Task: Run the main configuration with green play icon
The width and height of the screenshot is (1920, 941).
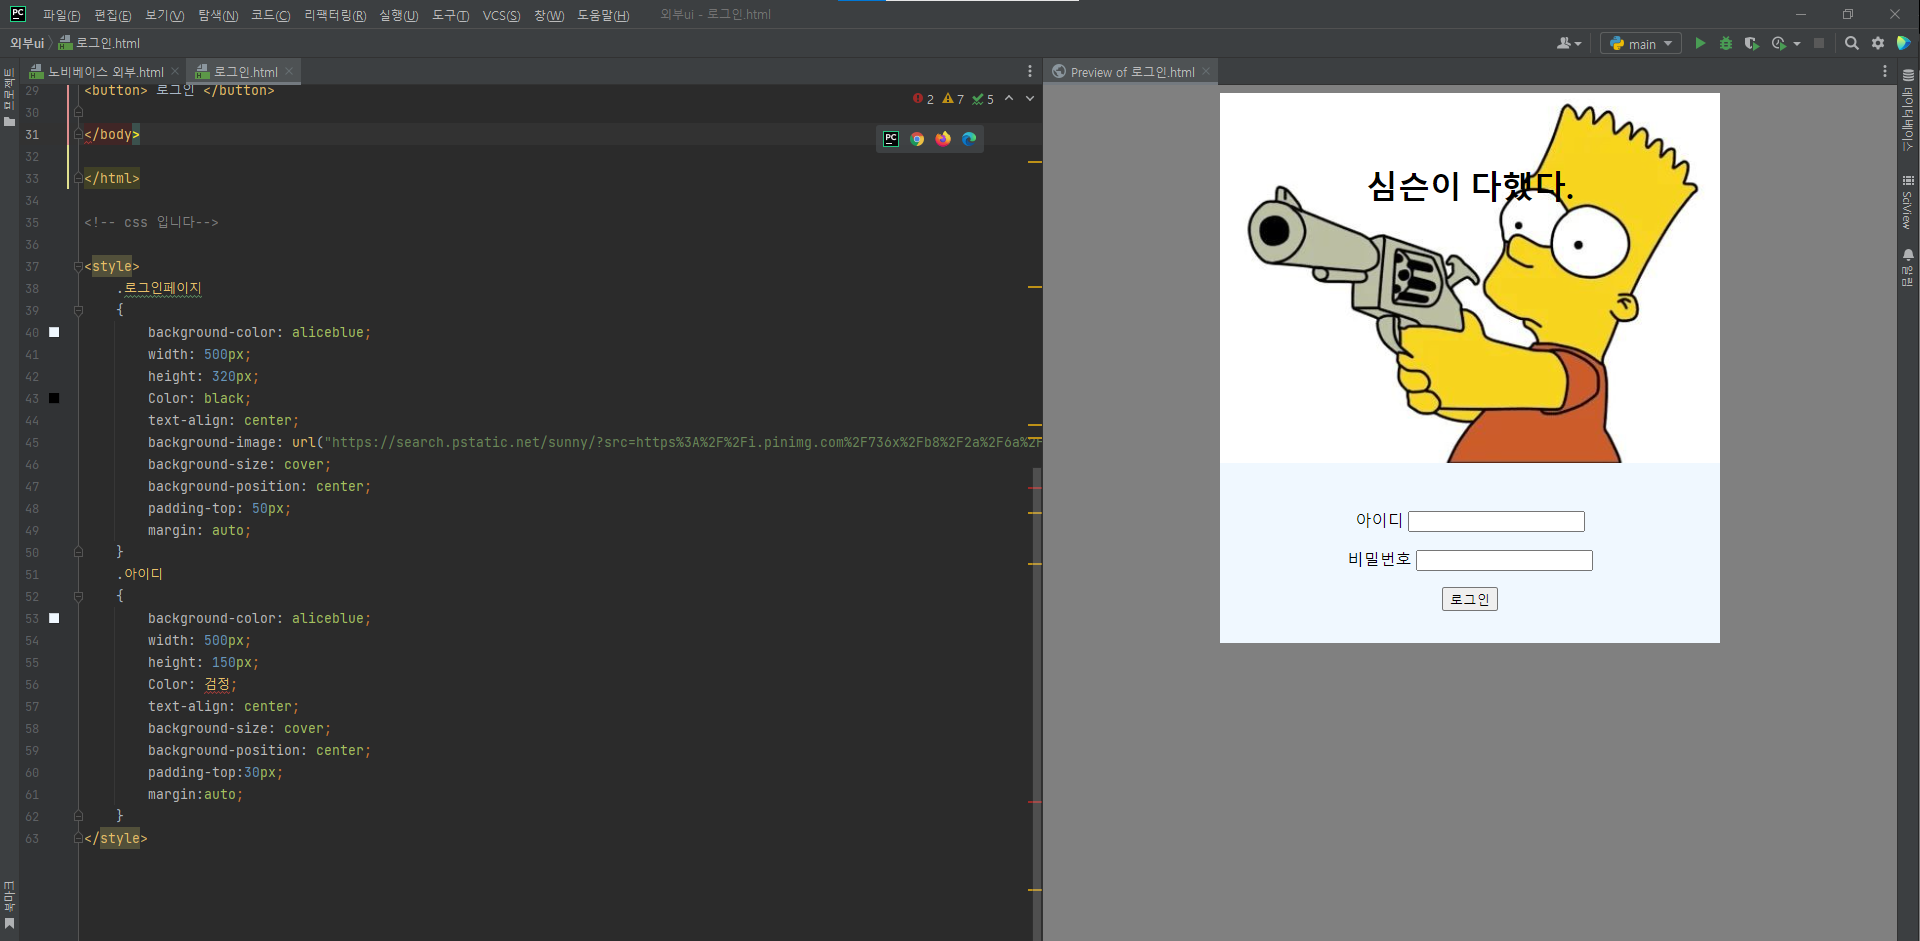Action: 1700,43
